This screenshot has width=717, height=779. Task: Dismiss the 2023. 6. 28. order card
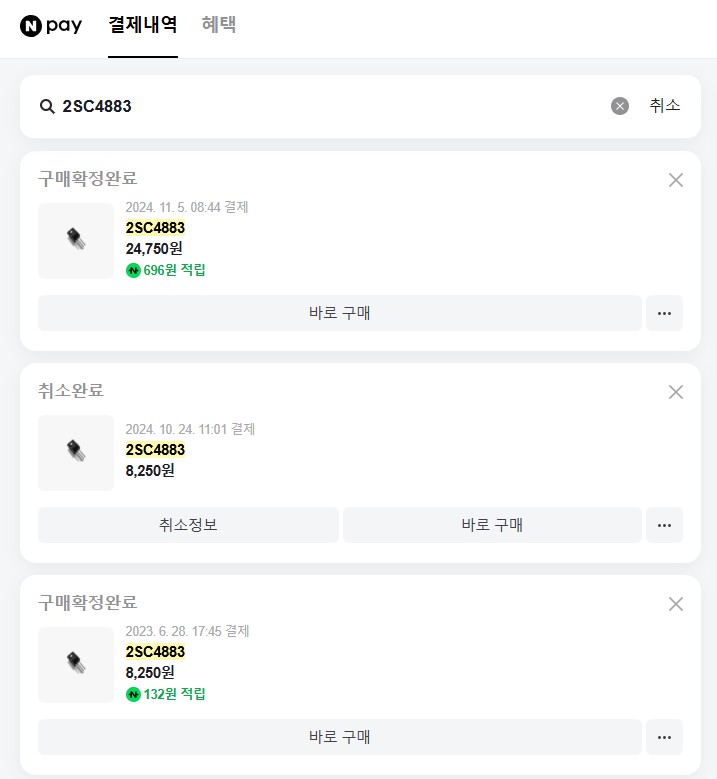(676, 604)
